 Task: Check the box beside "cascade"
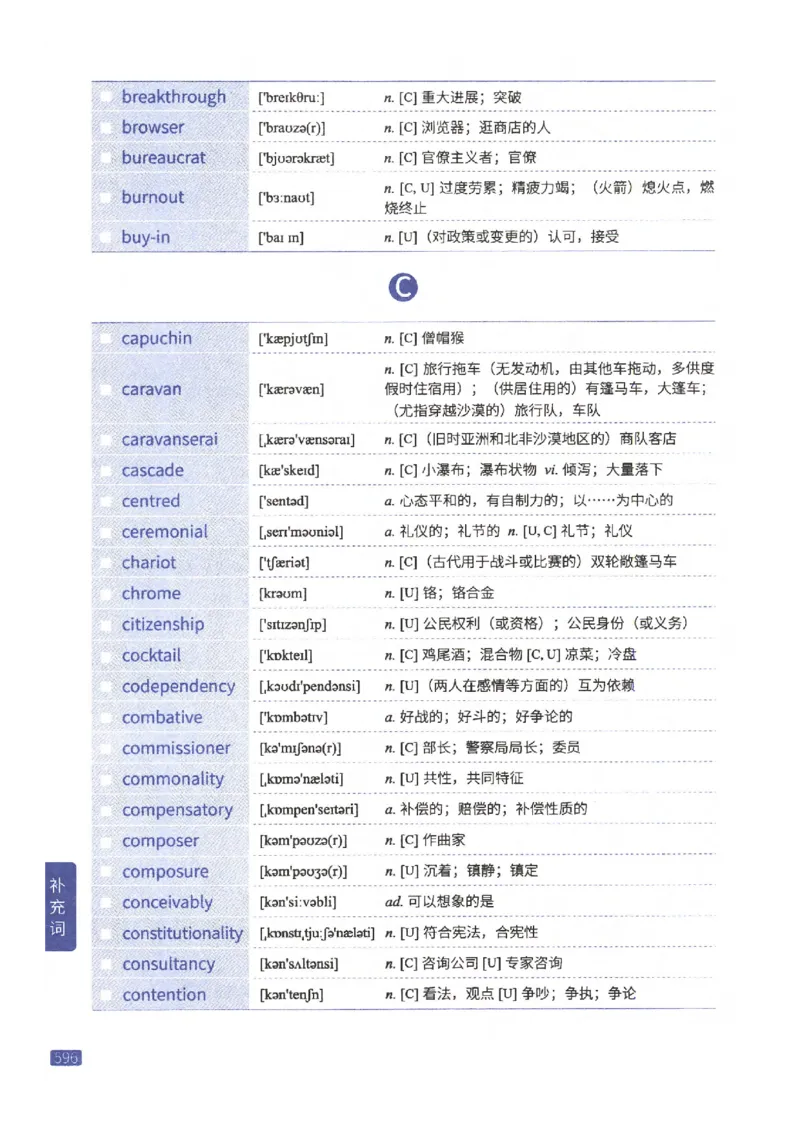point(107,470)
